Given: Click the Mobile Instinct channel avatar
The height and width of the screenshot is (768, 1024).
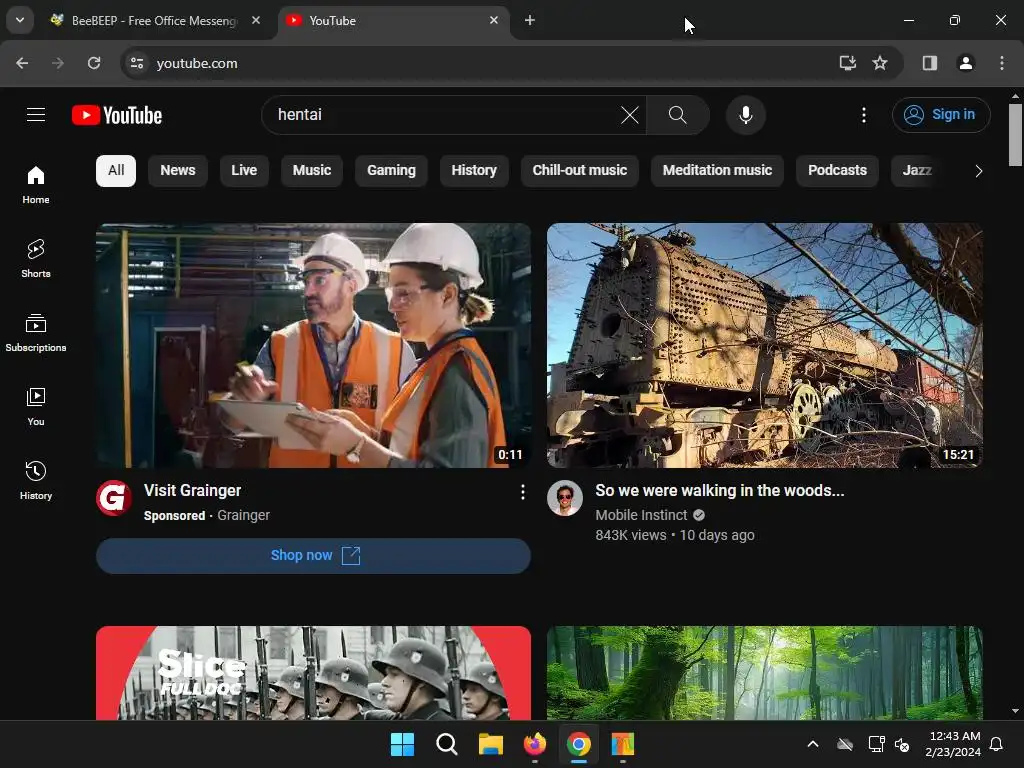Looking at the screenshot, I should point(565,498).
